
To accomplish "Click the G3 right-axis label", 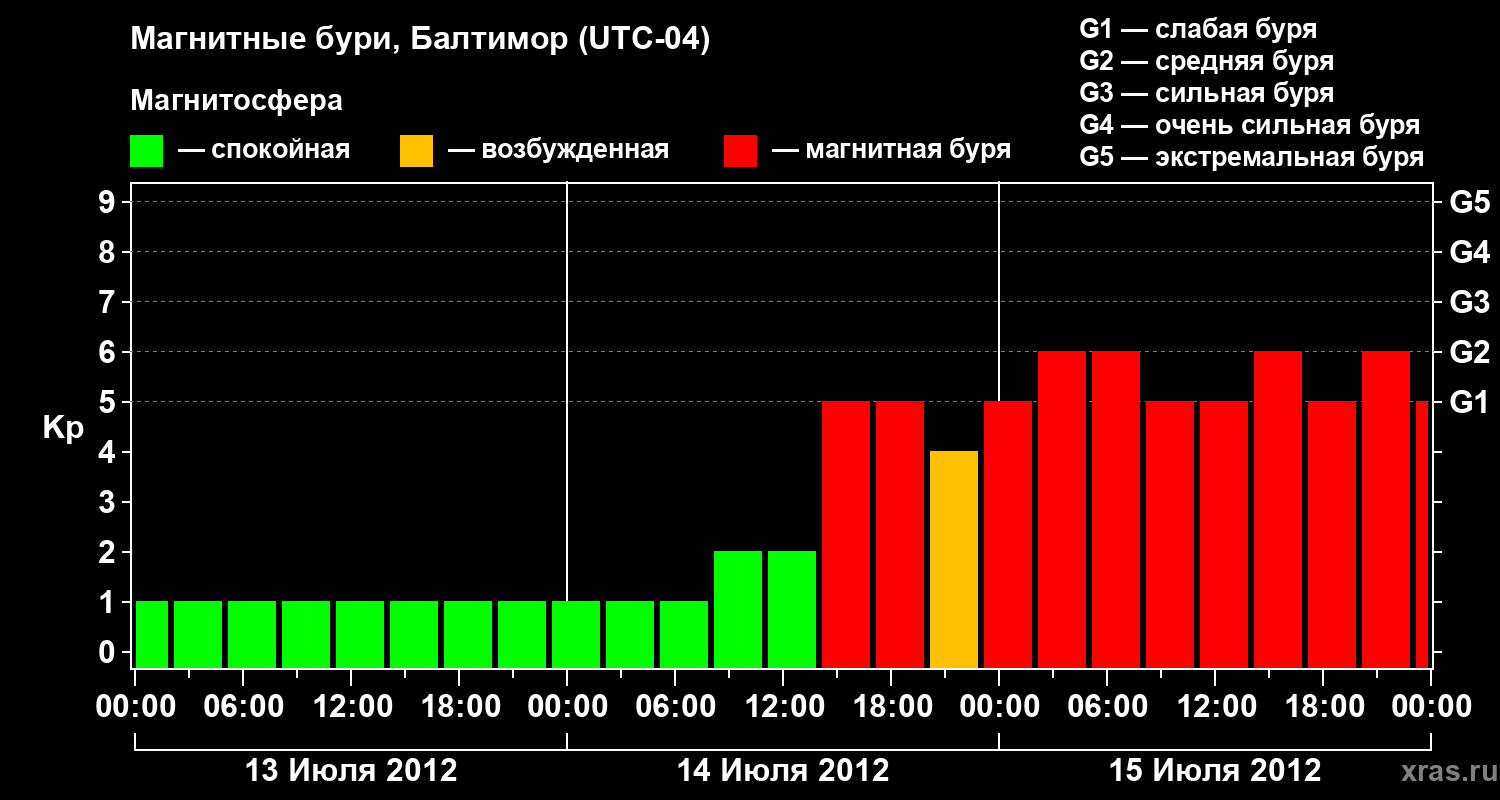I will 1469,302.
